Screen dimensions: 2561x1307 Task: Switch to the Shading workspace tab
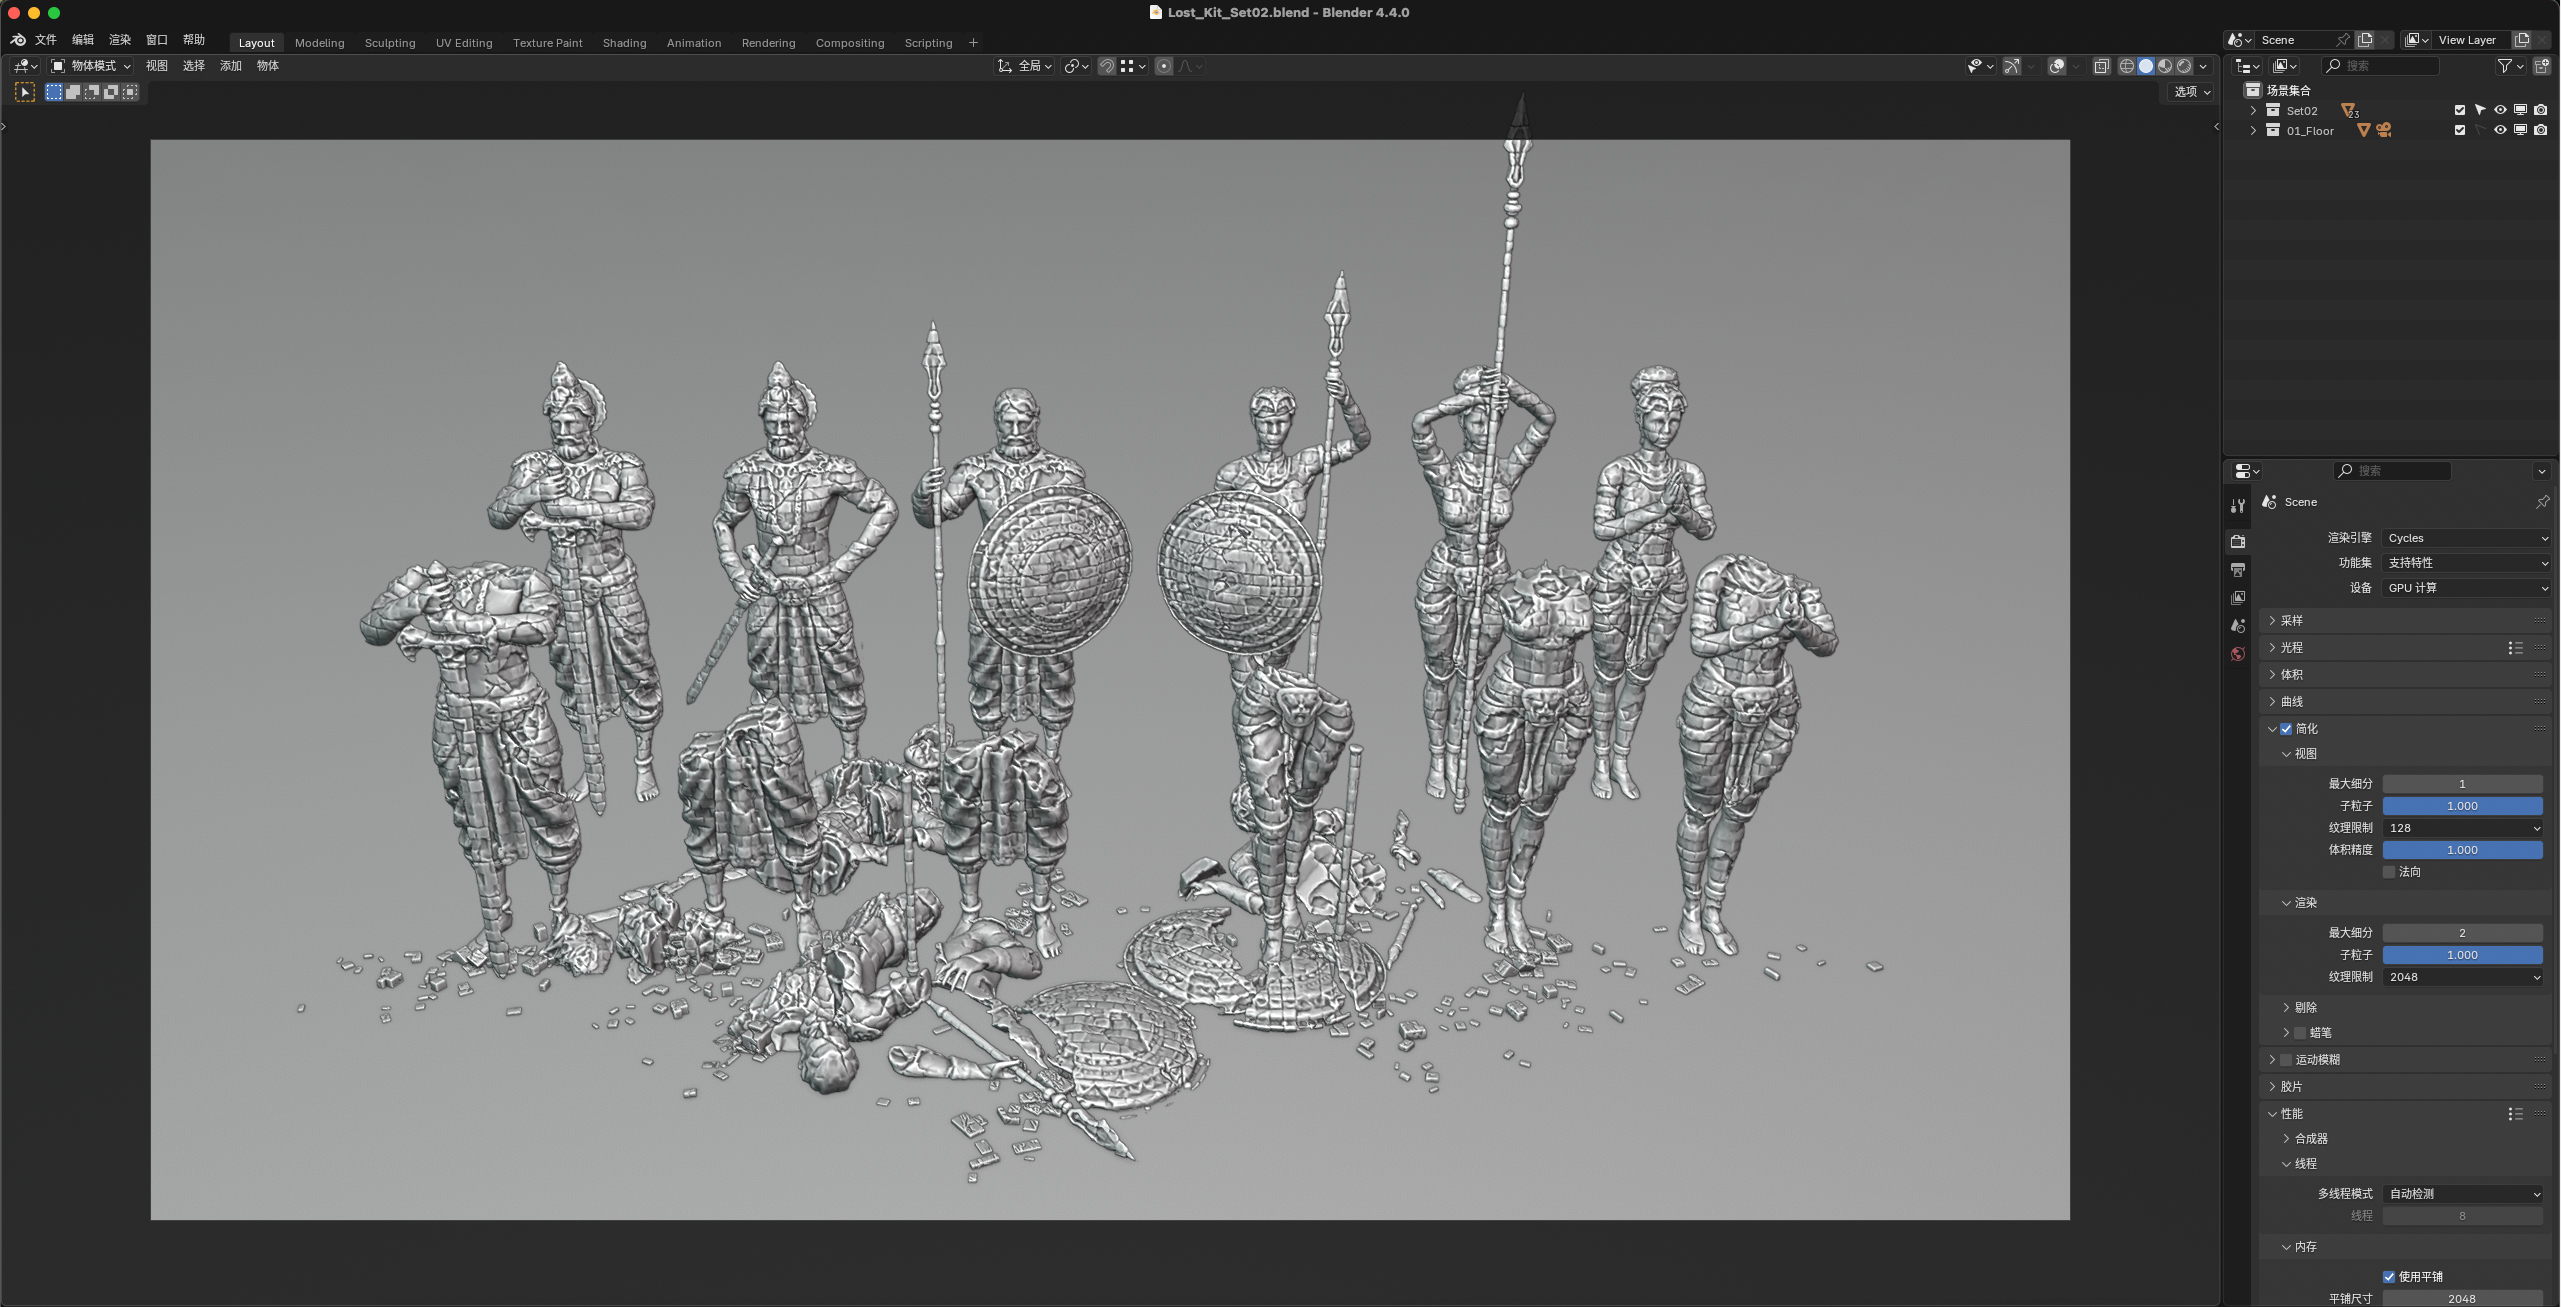click(x=624, y=43)
